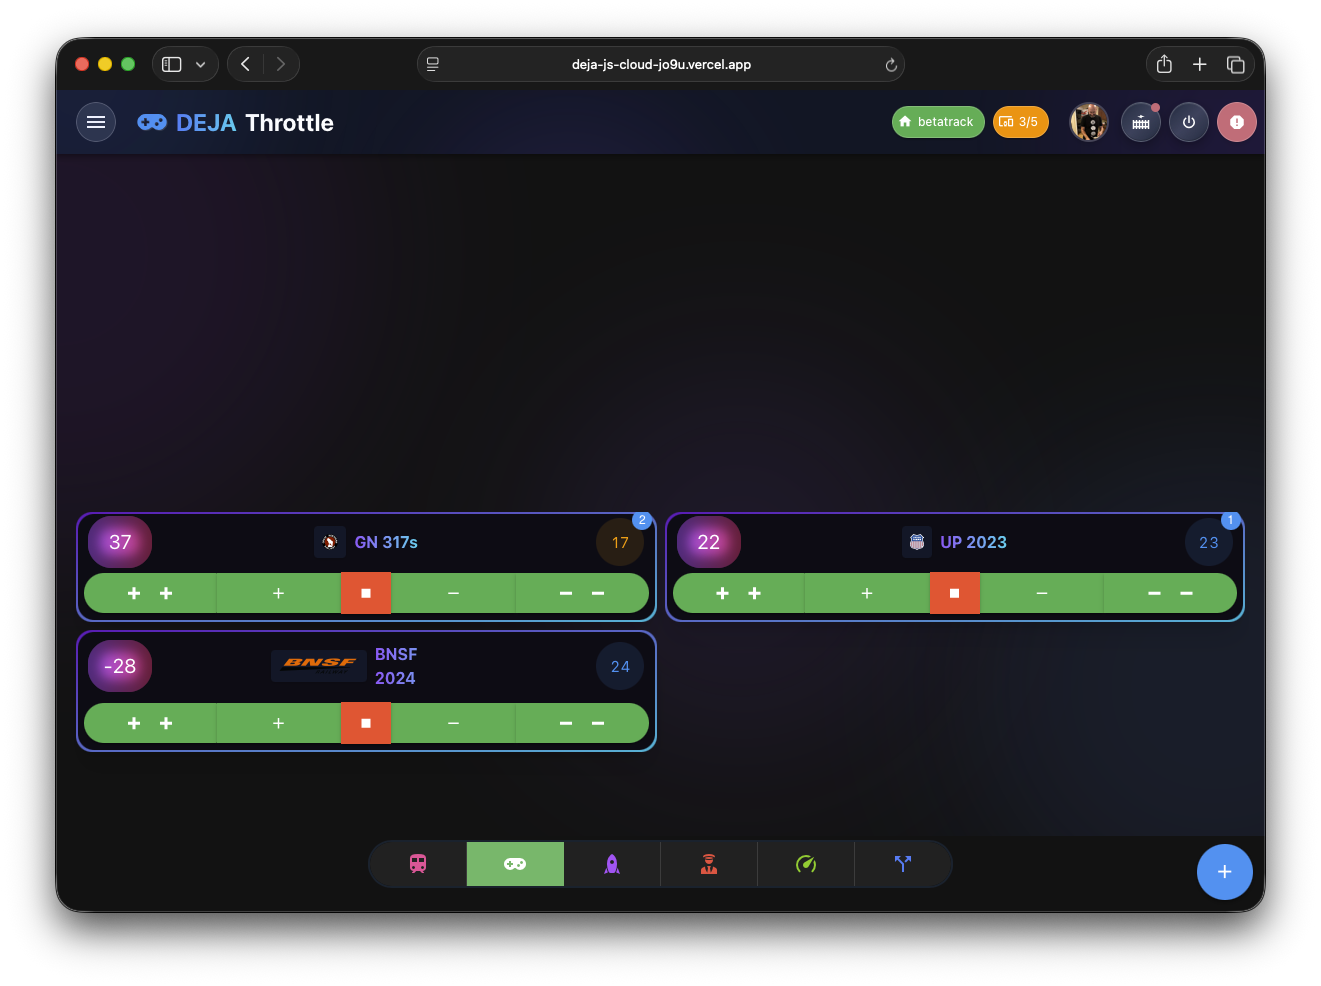
Task: Increase UP 2023 speed by double plus
Action: (738, 593)
